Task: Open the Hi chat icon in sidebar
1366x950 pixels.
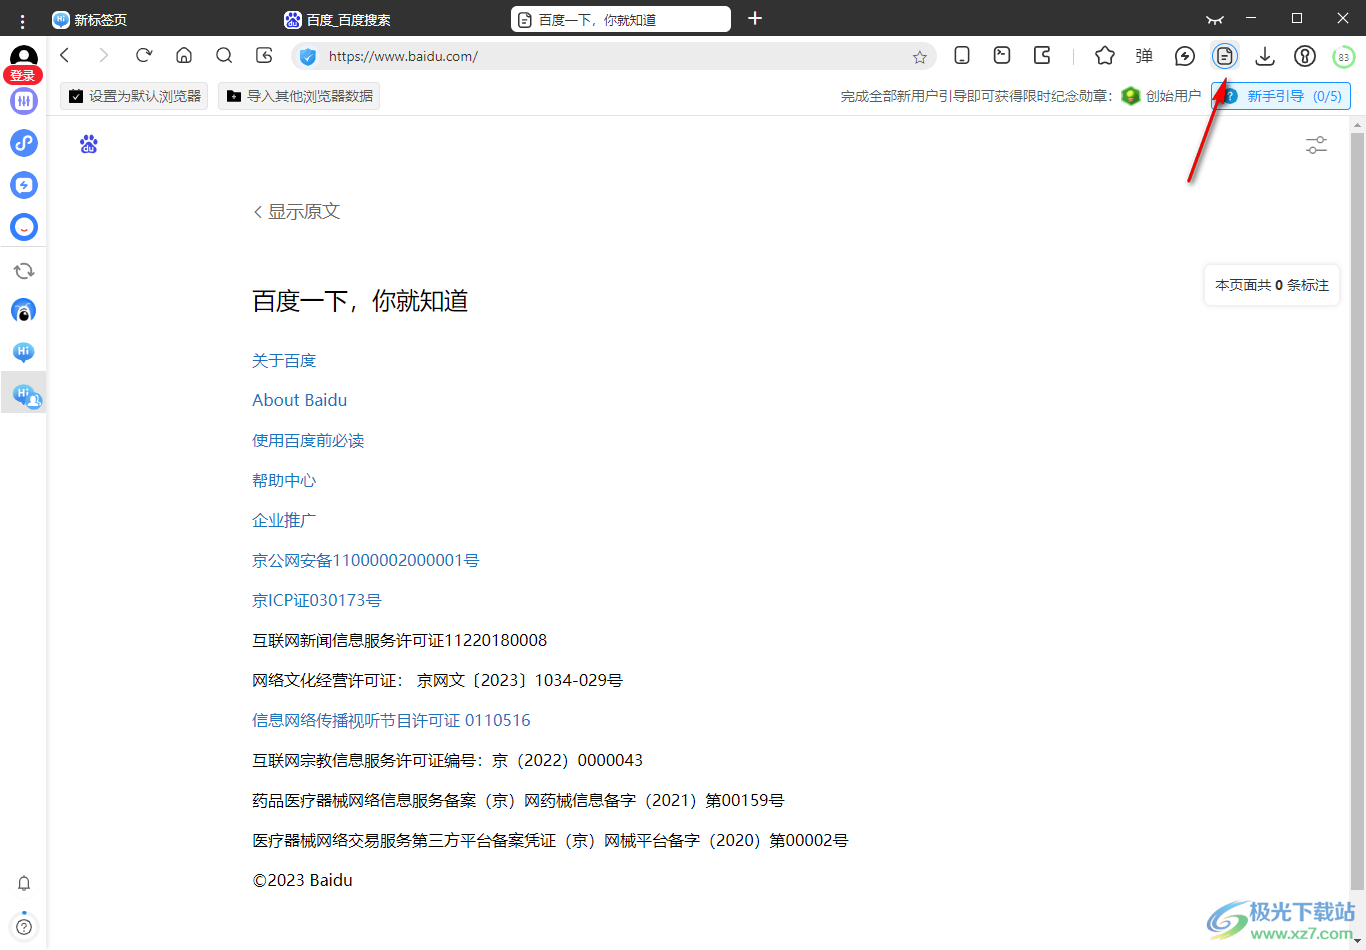Action: [24, 352]
